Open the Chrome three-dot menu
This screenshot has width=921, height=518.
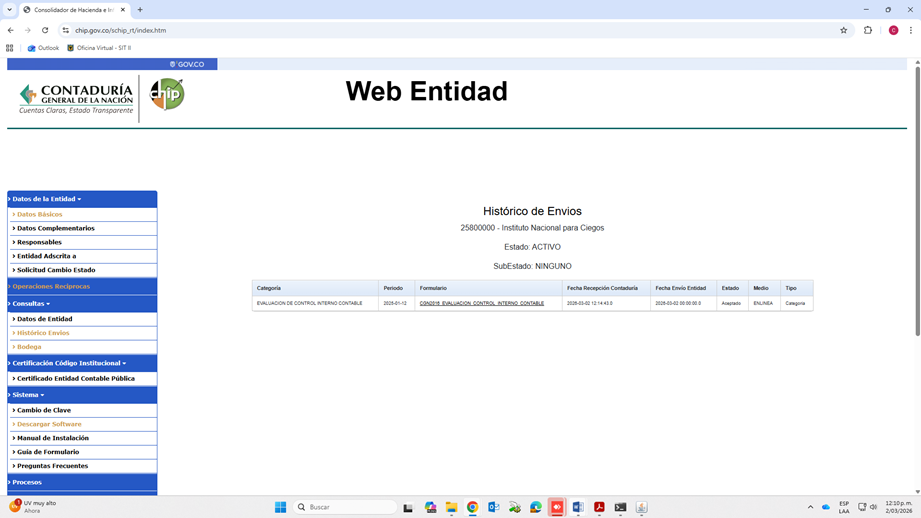(x=911, y=30)
